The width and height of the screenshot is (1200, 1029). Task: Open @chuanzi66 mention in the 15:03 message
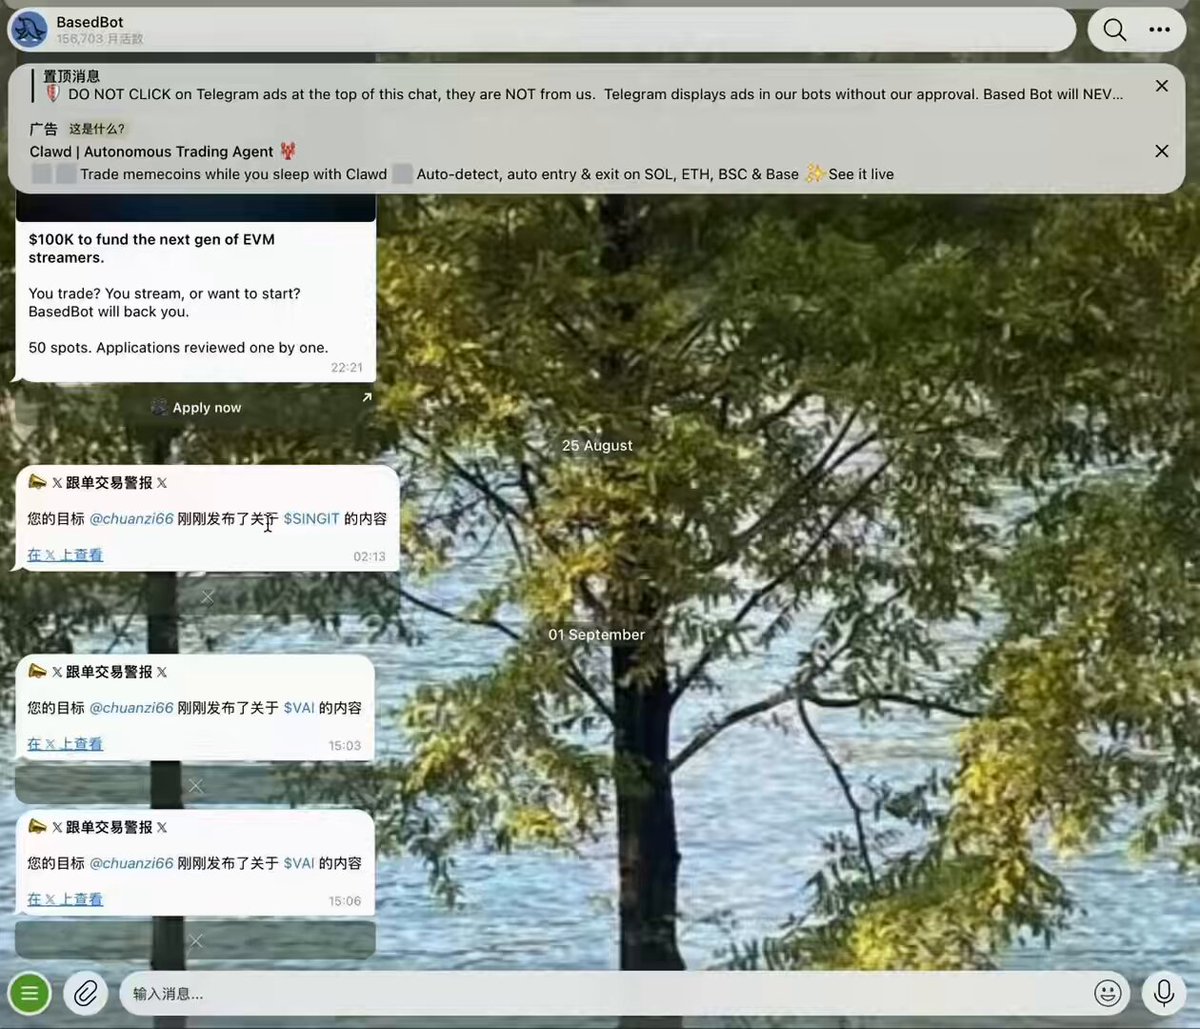(x=131, y=708)
